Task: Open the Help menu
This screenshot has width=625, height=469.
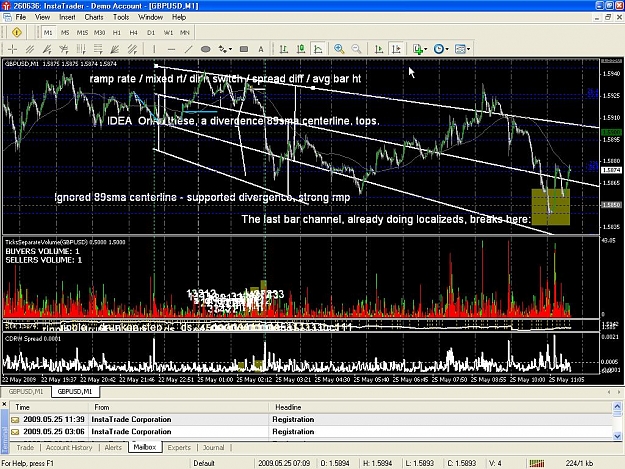Action: tap(179, 17)
